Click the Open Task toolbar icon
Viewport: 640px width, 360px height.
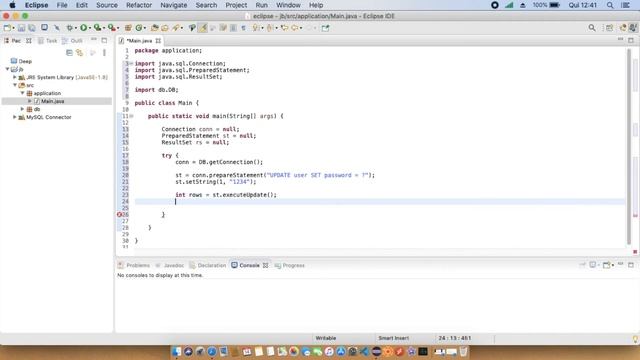(x=164, y=28)
